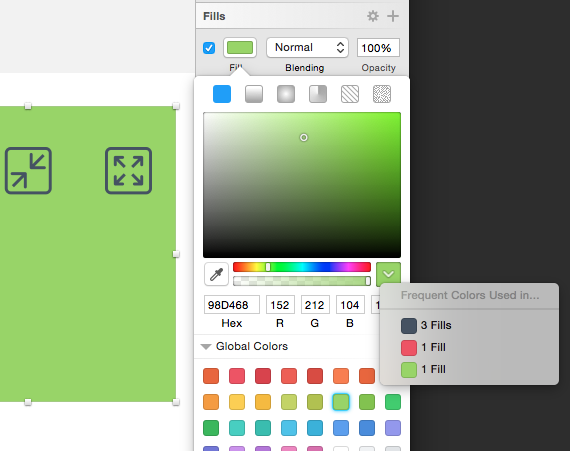Select the angular gradient fill type

coord(318,94)
